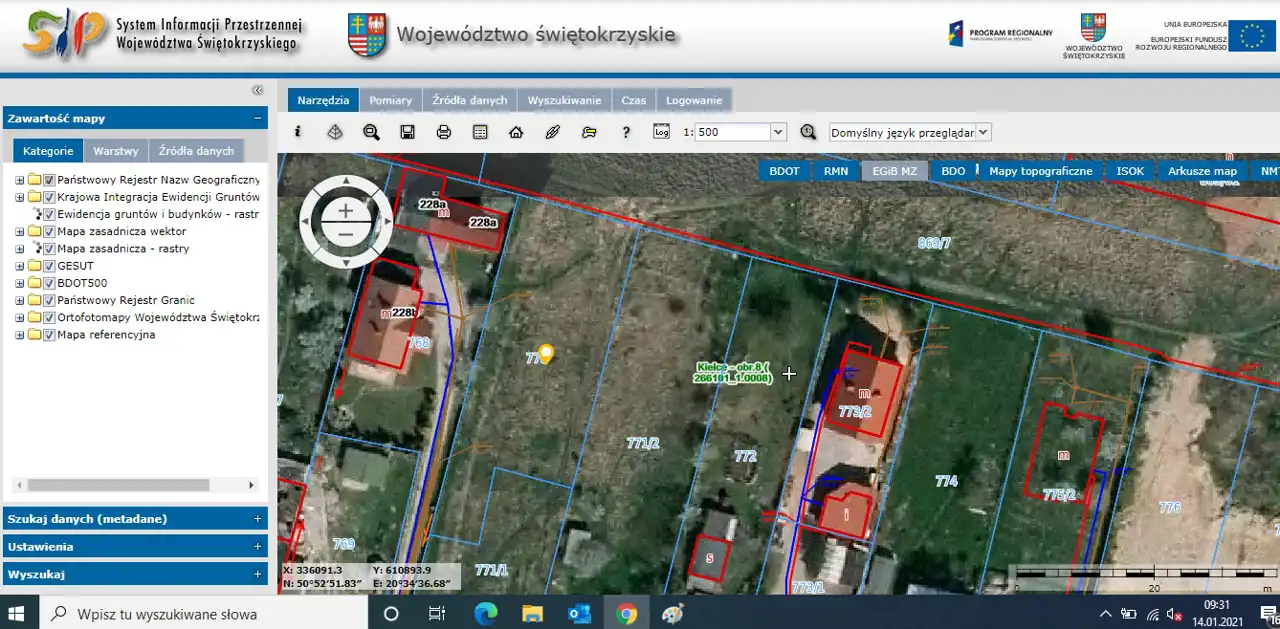Image resolution: width=1280 pixels, height=629 pixels.
Task: Click the floppy disk save icon
Action: click(x=407, y=132)
